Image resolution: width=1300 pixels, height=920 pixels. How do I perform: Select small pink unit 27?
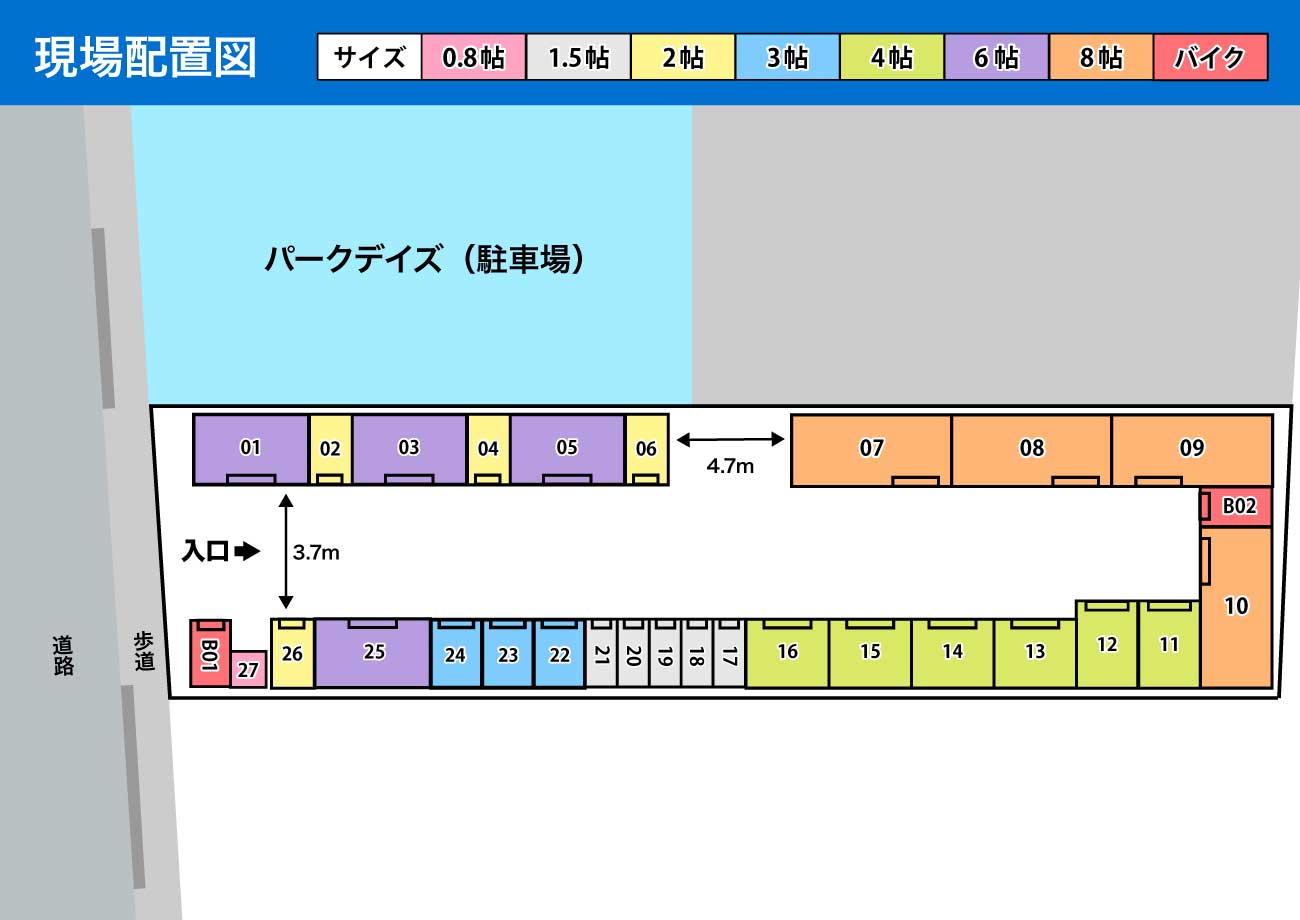coord(248,670)
